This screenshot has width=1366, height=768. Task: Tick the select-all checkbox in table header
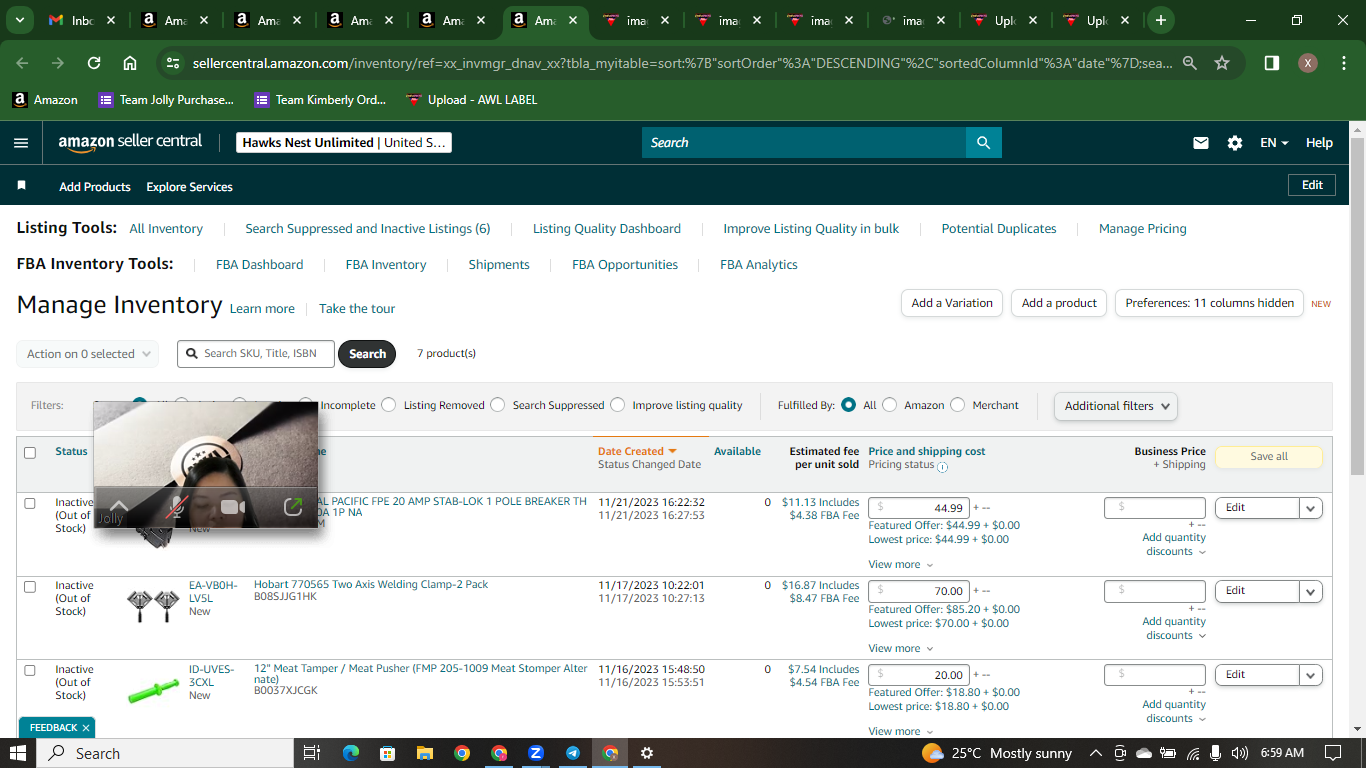coord(30,452)
